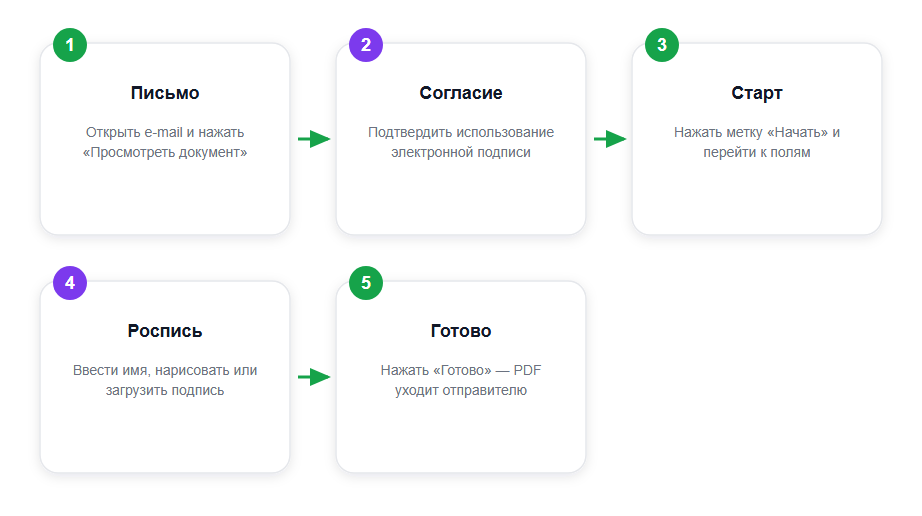Click description Нажать метку «Начать»
The height and width of the screenshot is (516, 922).
click(757, 142)
